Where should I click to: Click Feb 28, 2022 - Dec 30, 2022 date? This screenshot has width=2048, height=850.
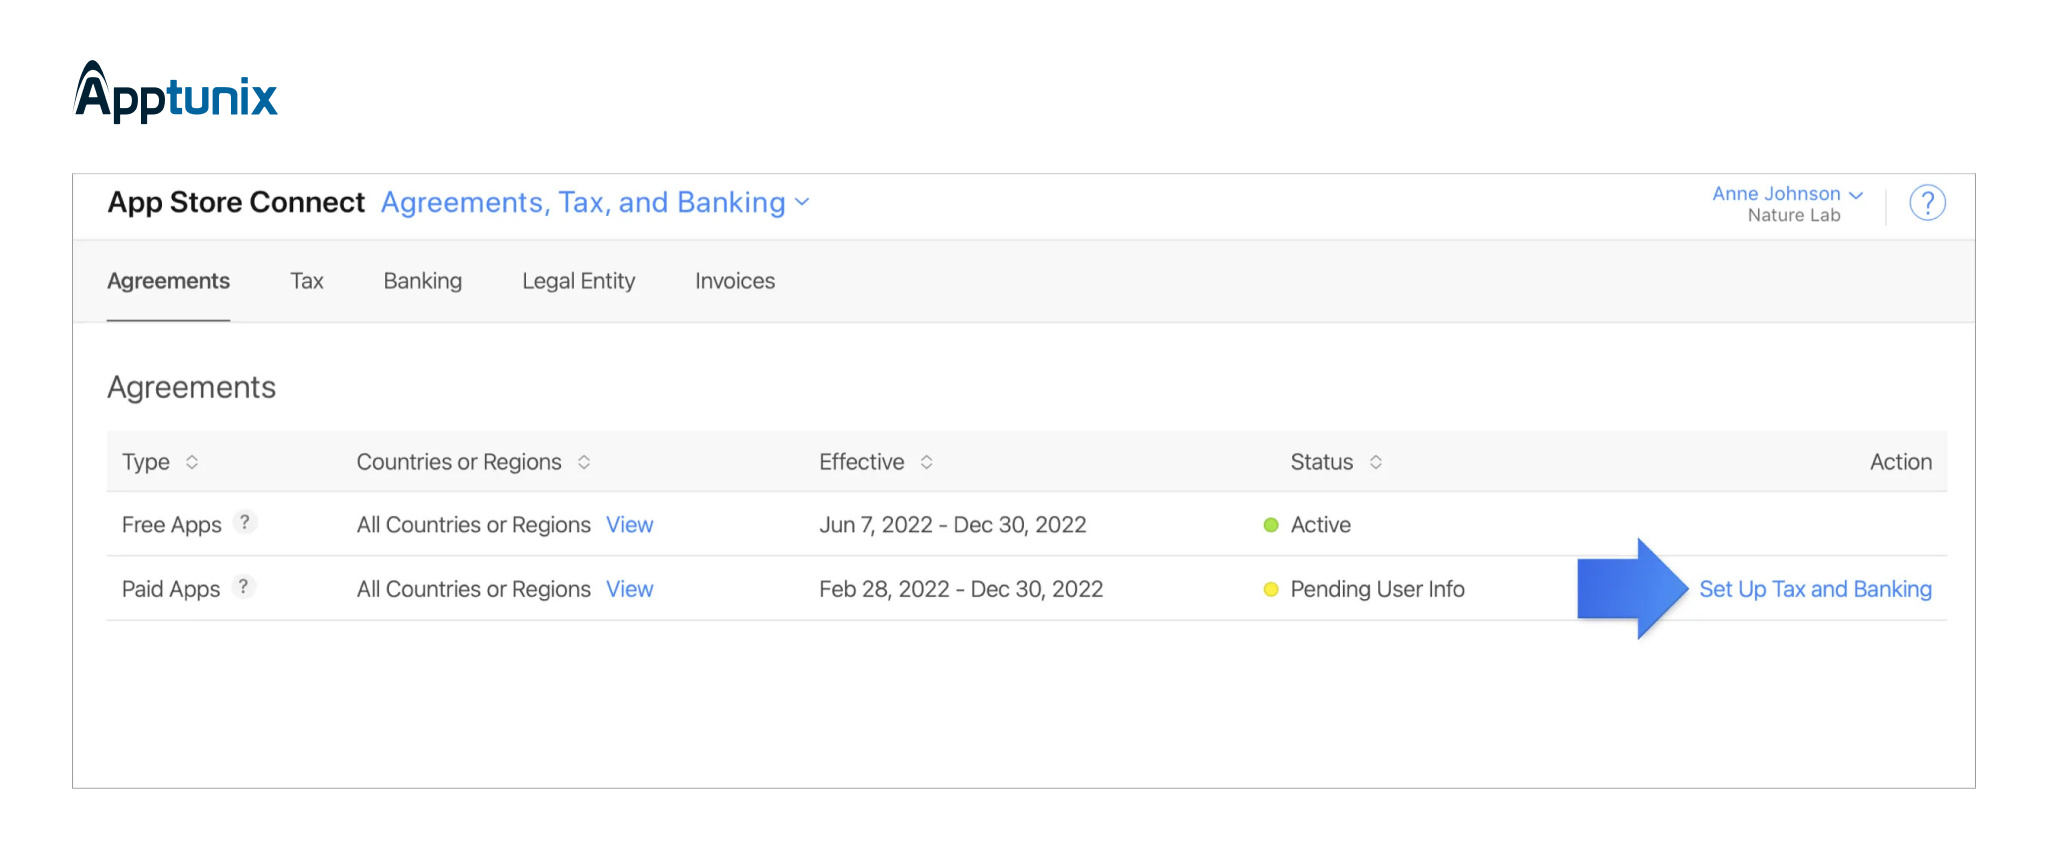coord(961,589)
